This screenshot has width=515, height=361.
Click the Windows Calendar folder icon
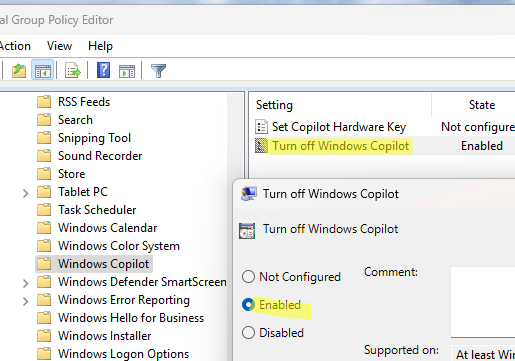(x=44, y=228)
